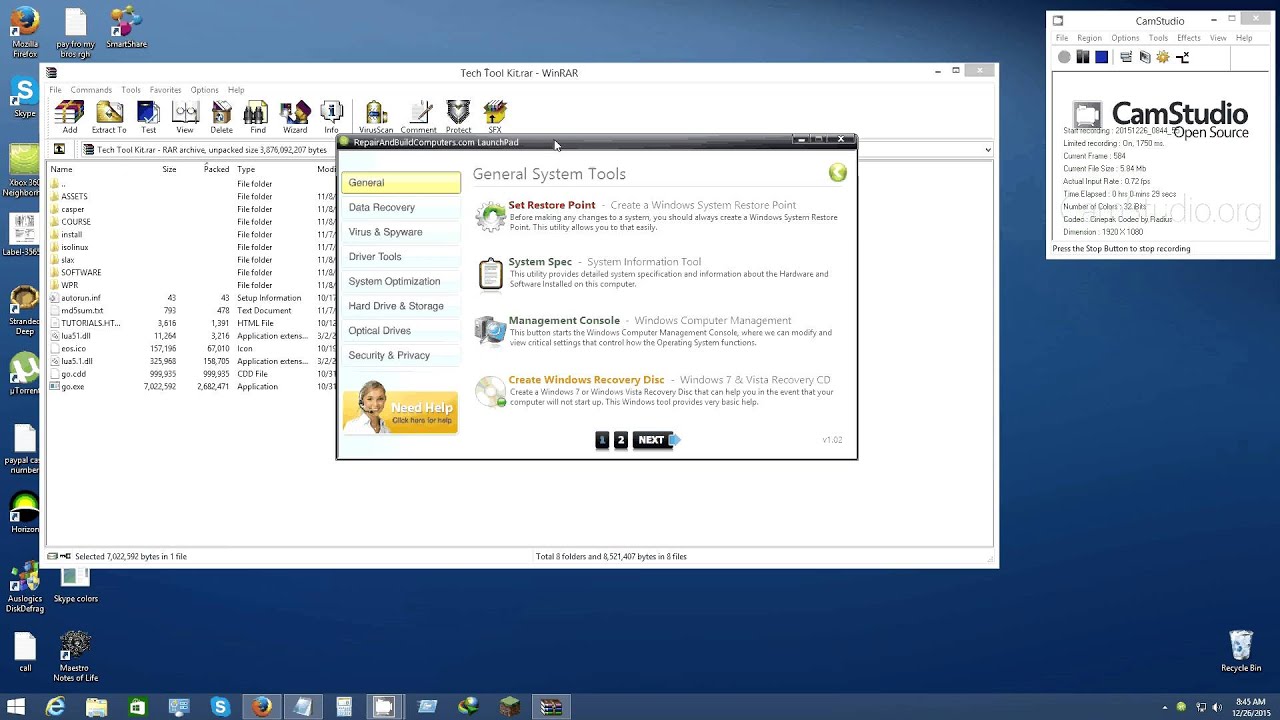This screenshot has height=720, width=1280.
Task: Open WinRAR File menu
Action: 55,90
